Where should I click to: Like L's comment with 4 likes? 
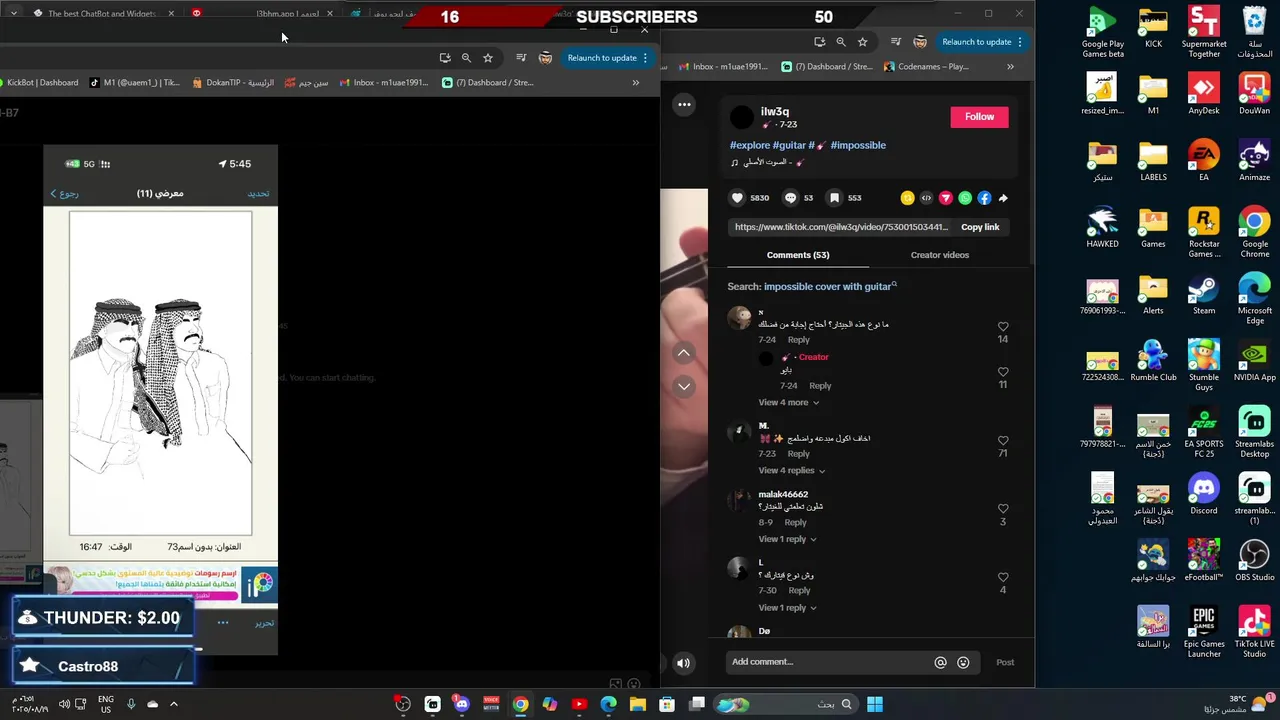(x=1003, y=577)
